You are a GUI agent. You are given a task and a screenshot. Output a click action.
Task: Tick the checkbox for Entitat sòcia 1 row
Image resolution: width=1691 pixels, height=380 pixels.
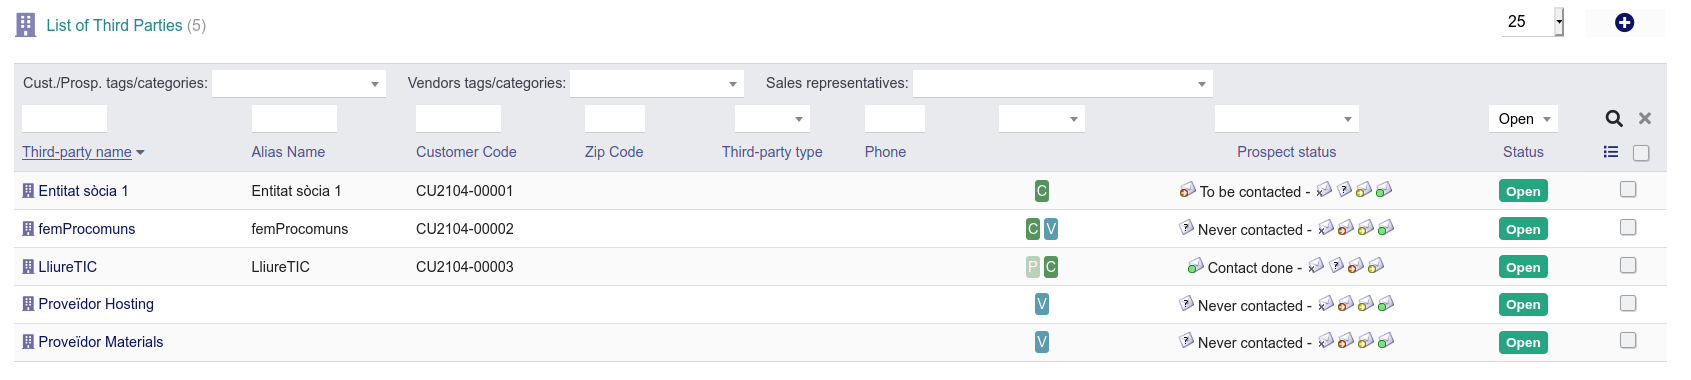tap(1628, 189)
